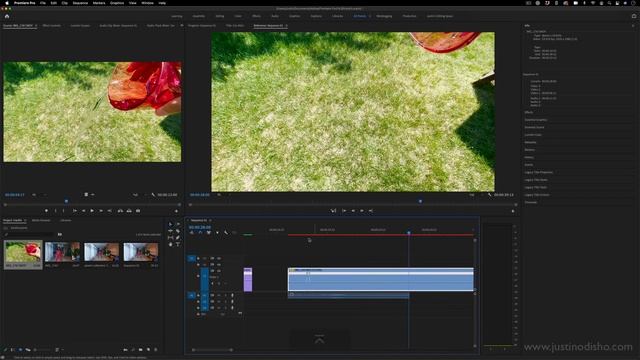The height and width of the screenshot is (360, 640).
Task: Click Play in the Source monitor
Action: coord(92,211)
